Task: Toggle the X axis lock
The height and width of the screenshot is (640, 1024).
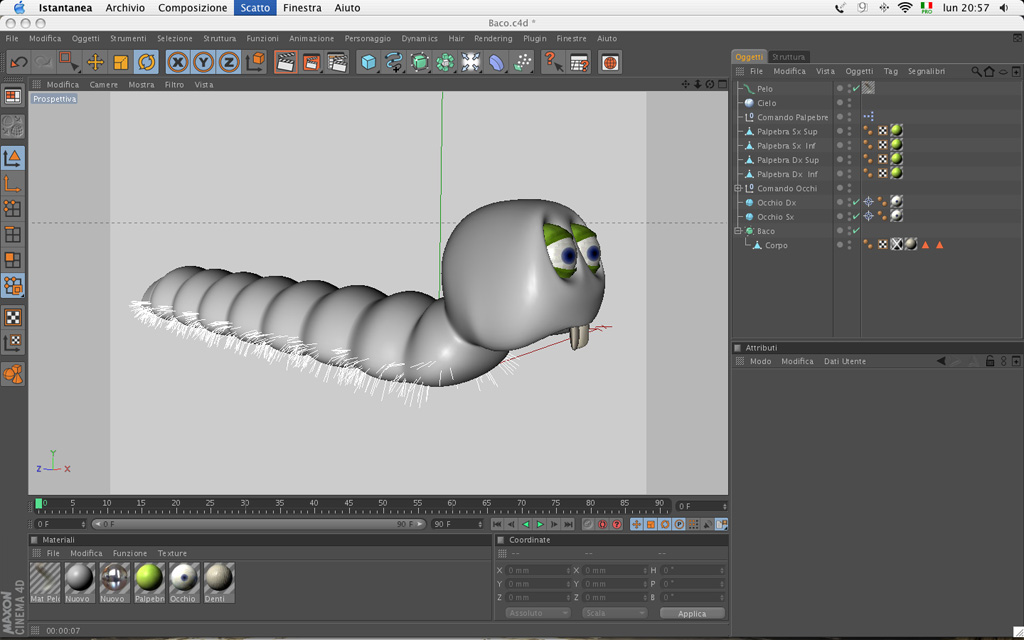Action: [x=178, y=62]
